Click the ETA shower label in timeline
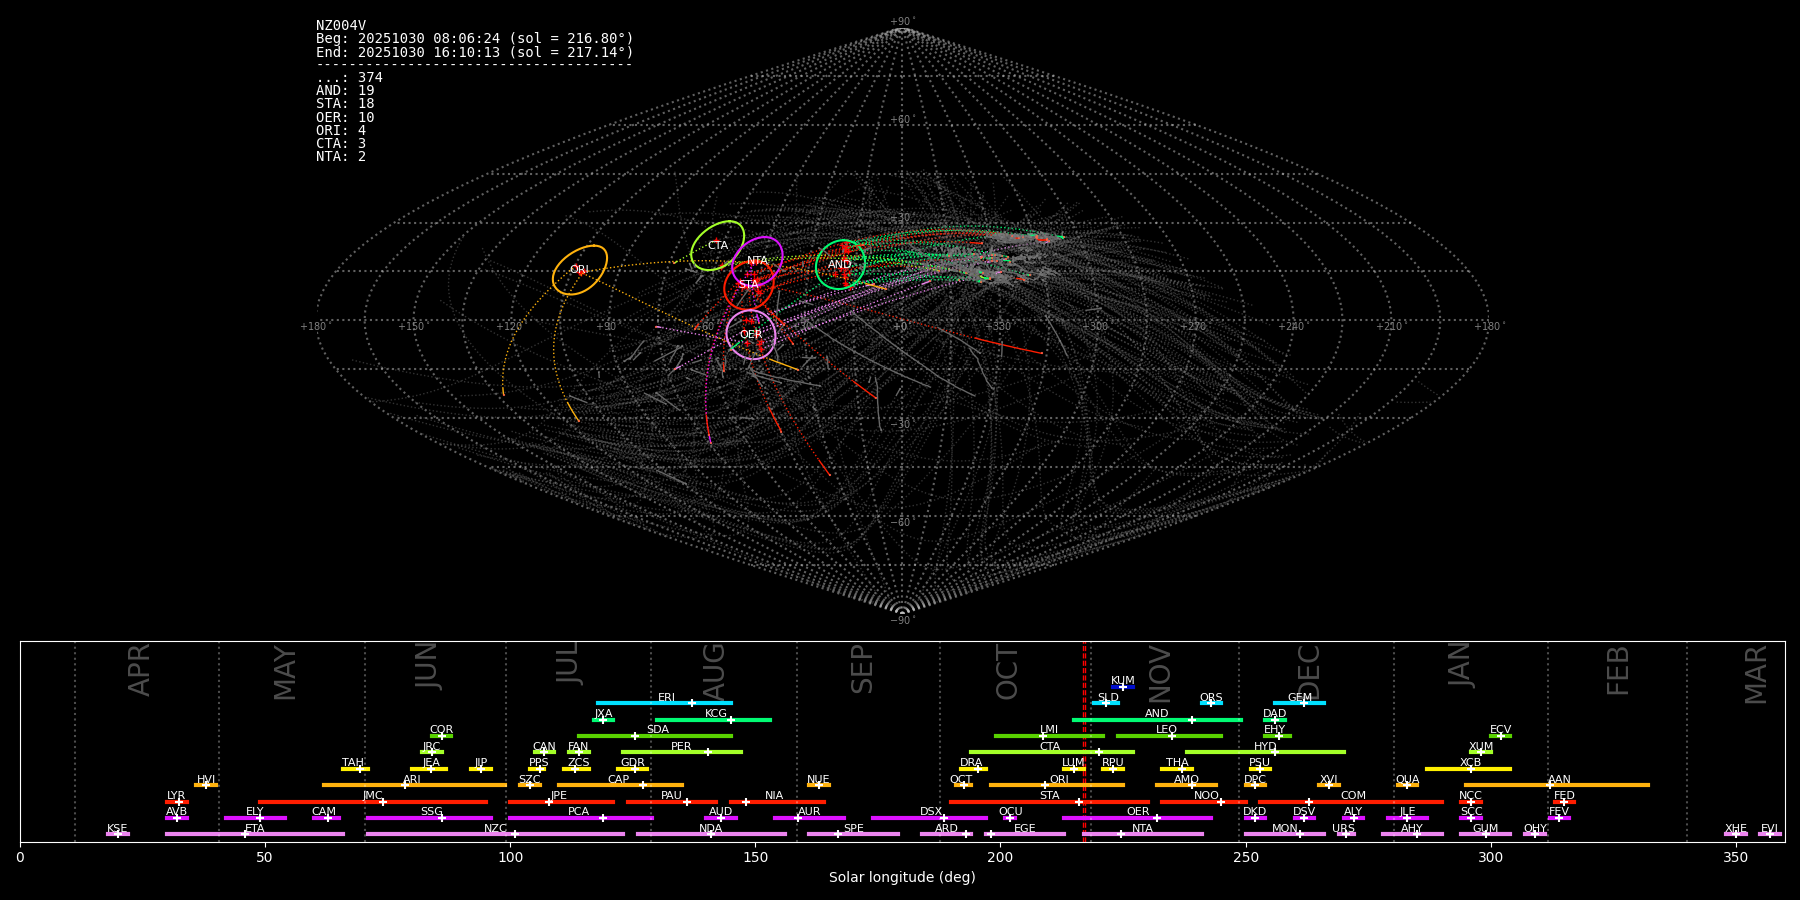Screen dimensions: 1800x900 pyautogui.click(x=255, y=829)
